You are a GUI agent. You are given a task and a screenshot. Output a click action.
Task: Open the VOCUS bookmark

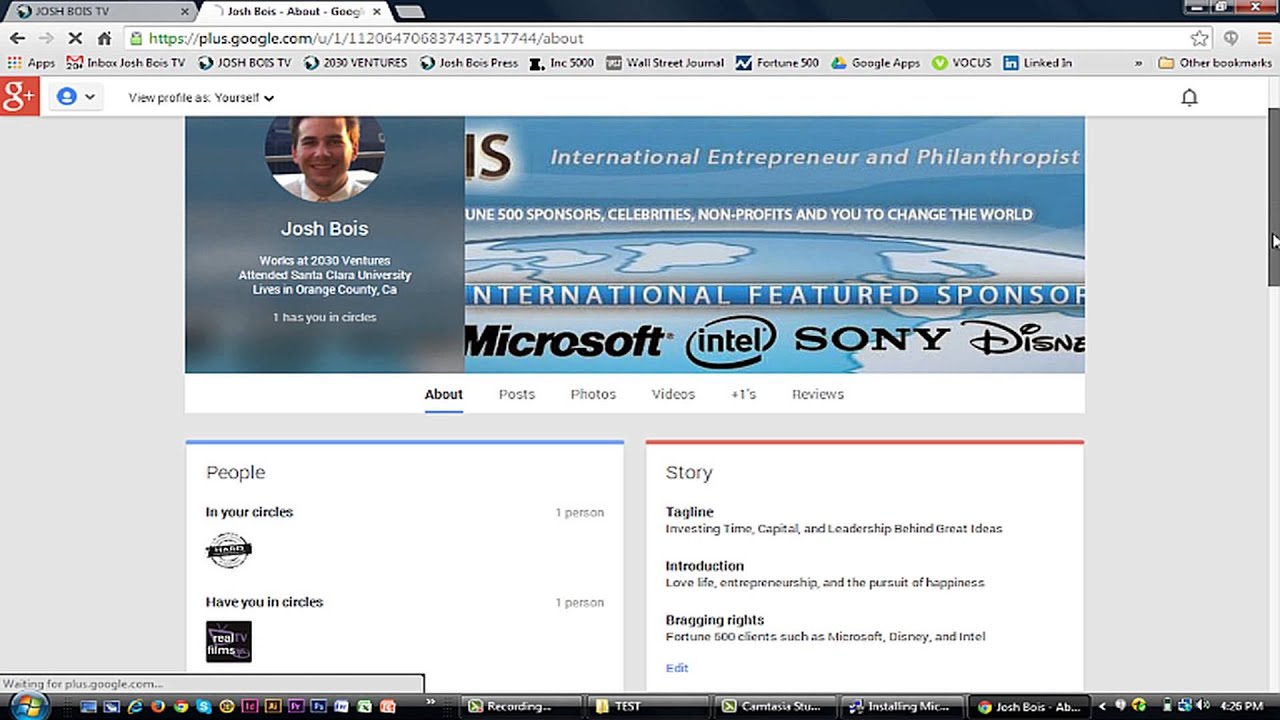tap(961, 62)
